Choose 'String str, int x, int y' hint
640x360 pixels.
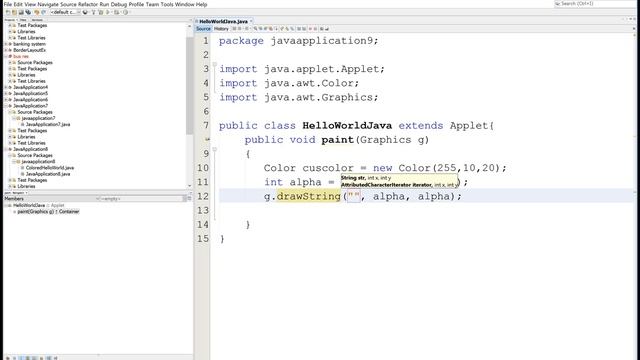point(366,178)
